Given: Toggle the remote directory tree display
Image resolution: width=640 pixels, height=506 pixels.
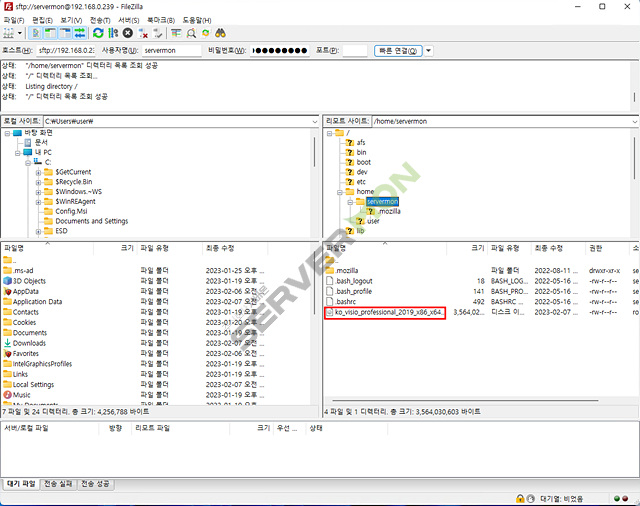Looking at the screenshot, I should pos(65,33).
